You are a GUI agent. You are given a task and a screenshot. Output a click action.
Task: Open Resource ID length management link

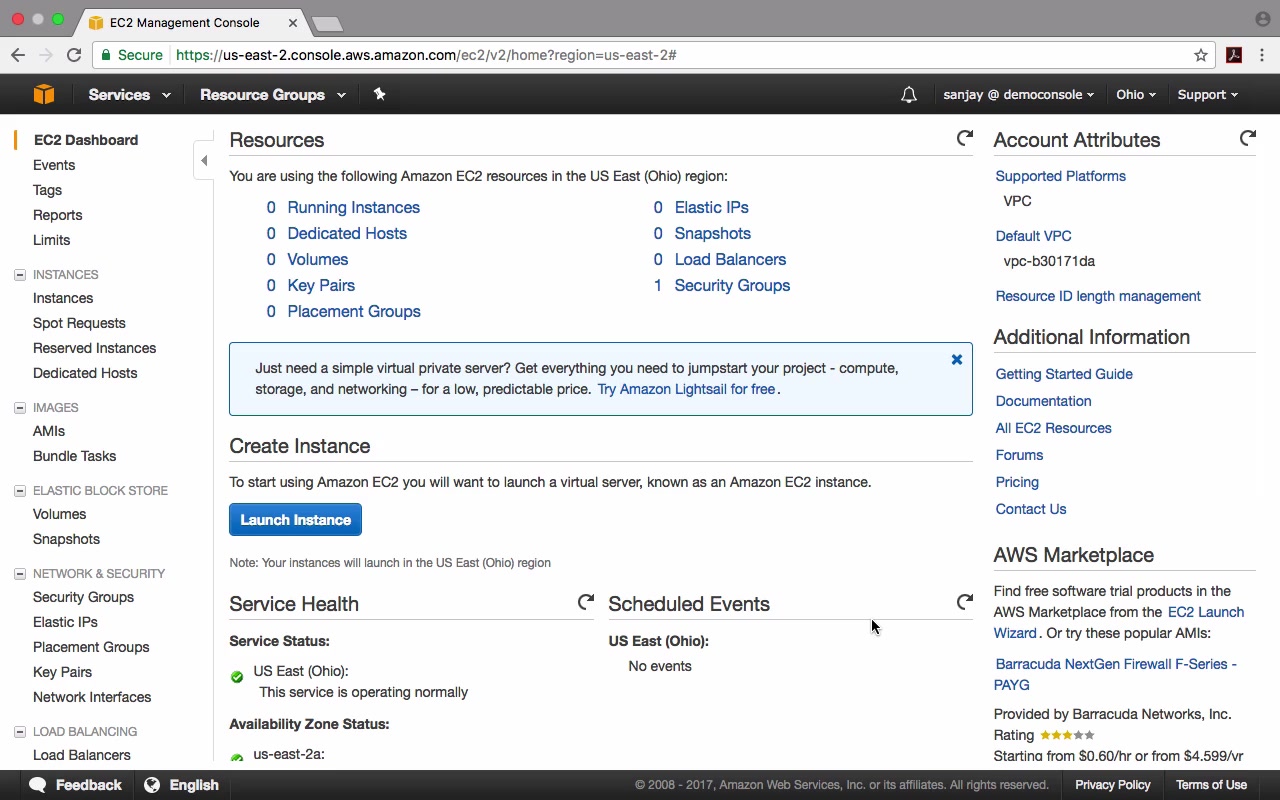coord(1098,296)
